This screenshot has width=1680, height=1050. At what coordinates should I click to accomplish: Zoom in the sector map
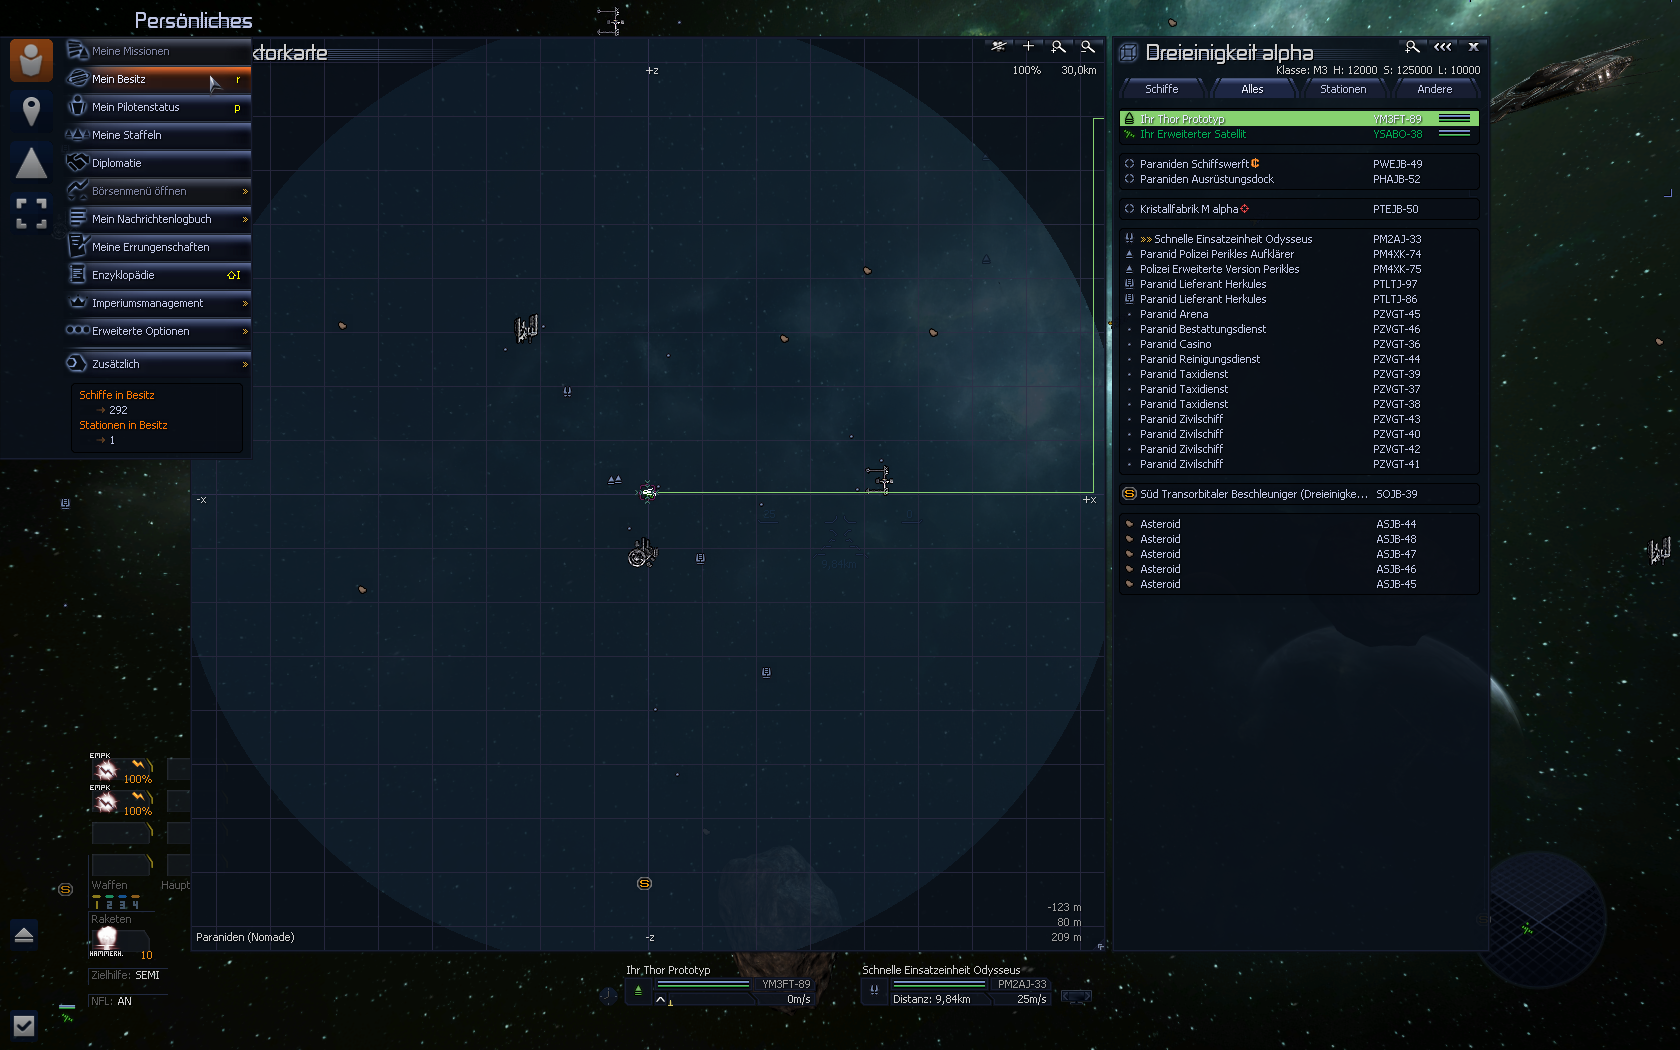1058,46
